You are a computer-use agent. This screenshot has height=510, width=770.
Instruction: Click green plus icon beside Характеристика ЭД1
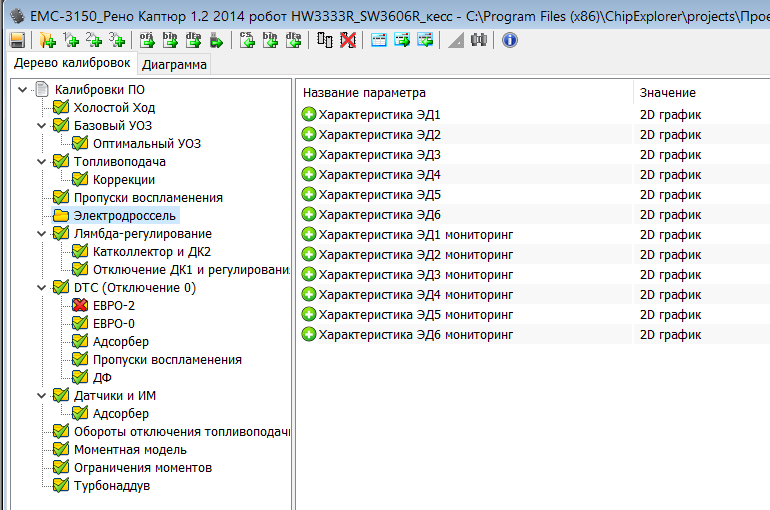point(309,115)
